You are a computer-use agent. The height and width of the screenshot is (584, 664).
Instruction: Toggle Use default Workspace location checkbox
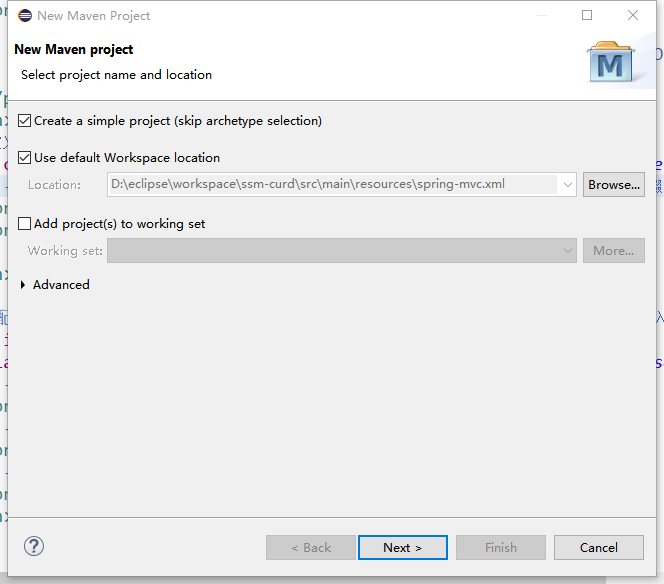[x=25, y=158]
